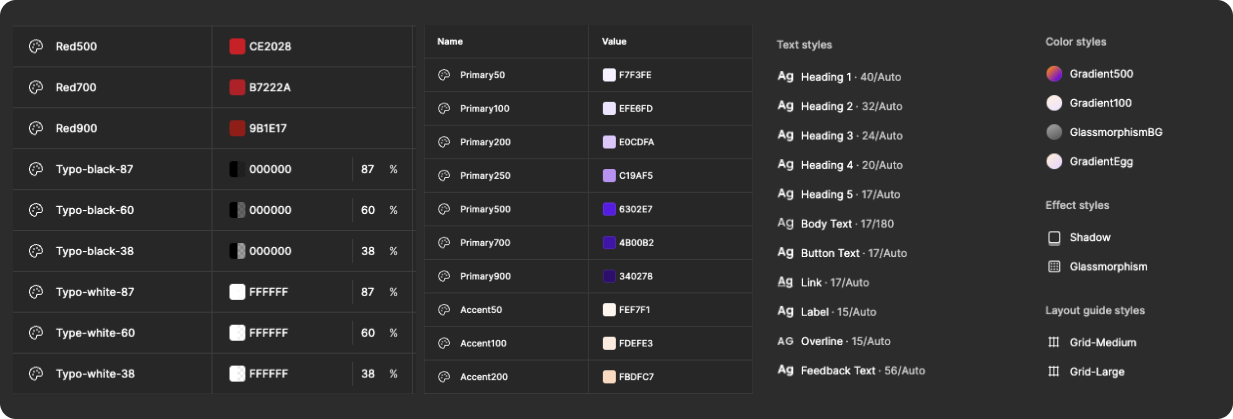
Task: Select the Feedback Text 56/Auto style
Action: (x=862, y=370)
